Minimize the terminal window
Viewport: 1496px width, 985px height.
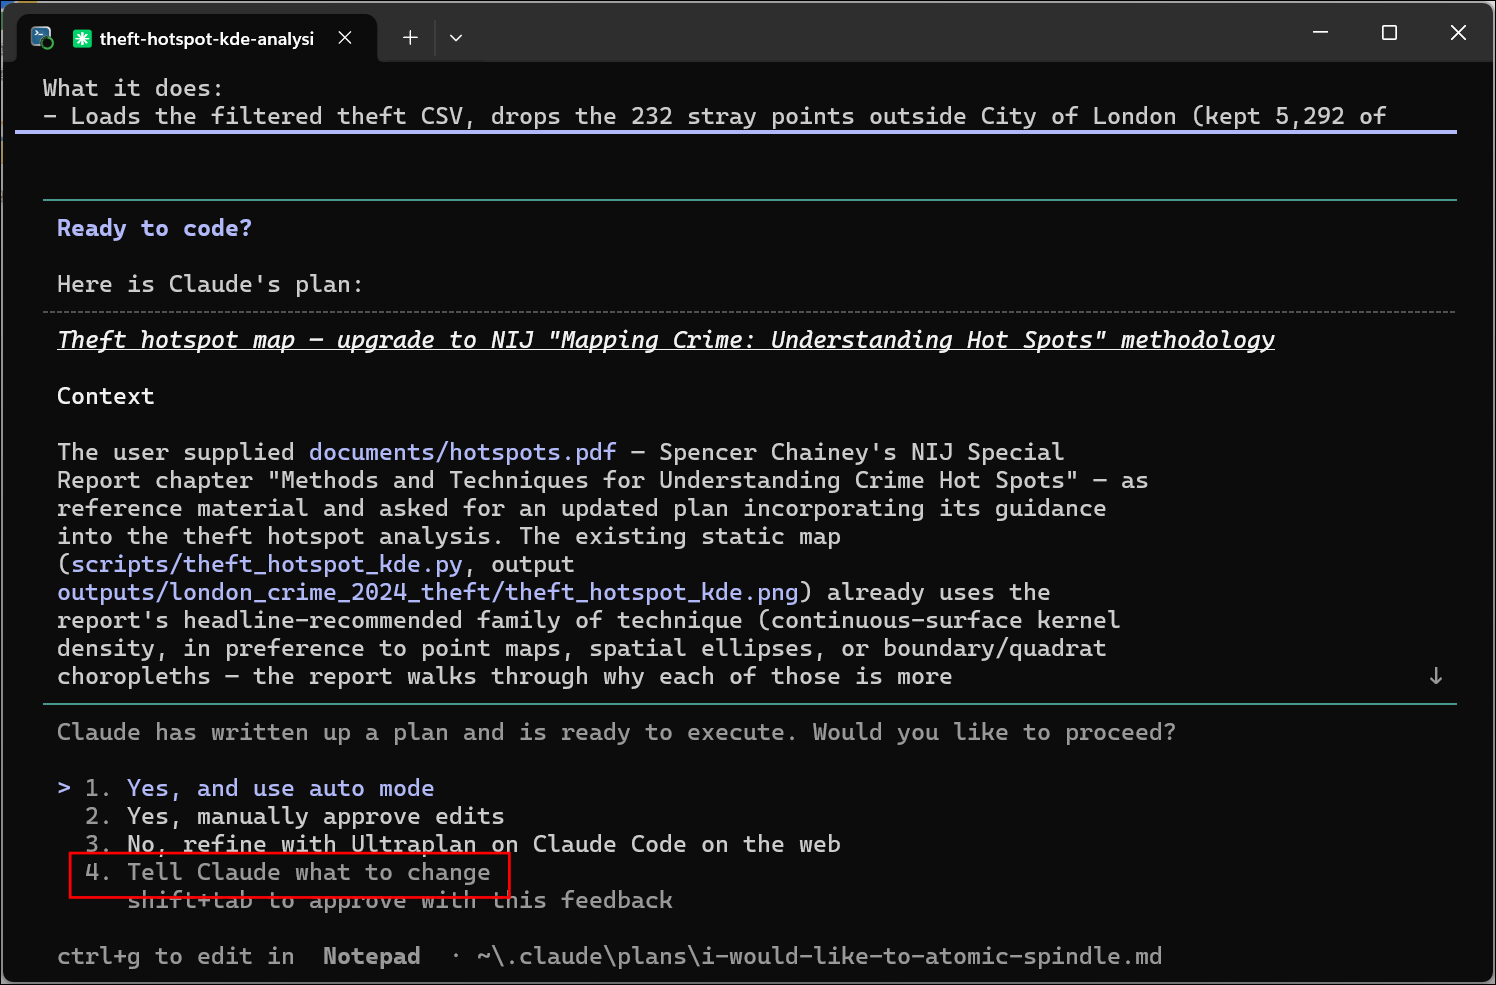click(x=1320, y=33)
